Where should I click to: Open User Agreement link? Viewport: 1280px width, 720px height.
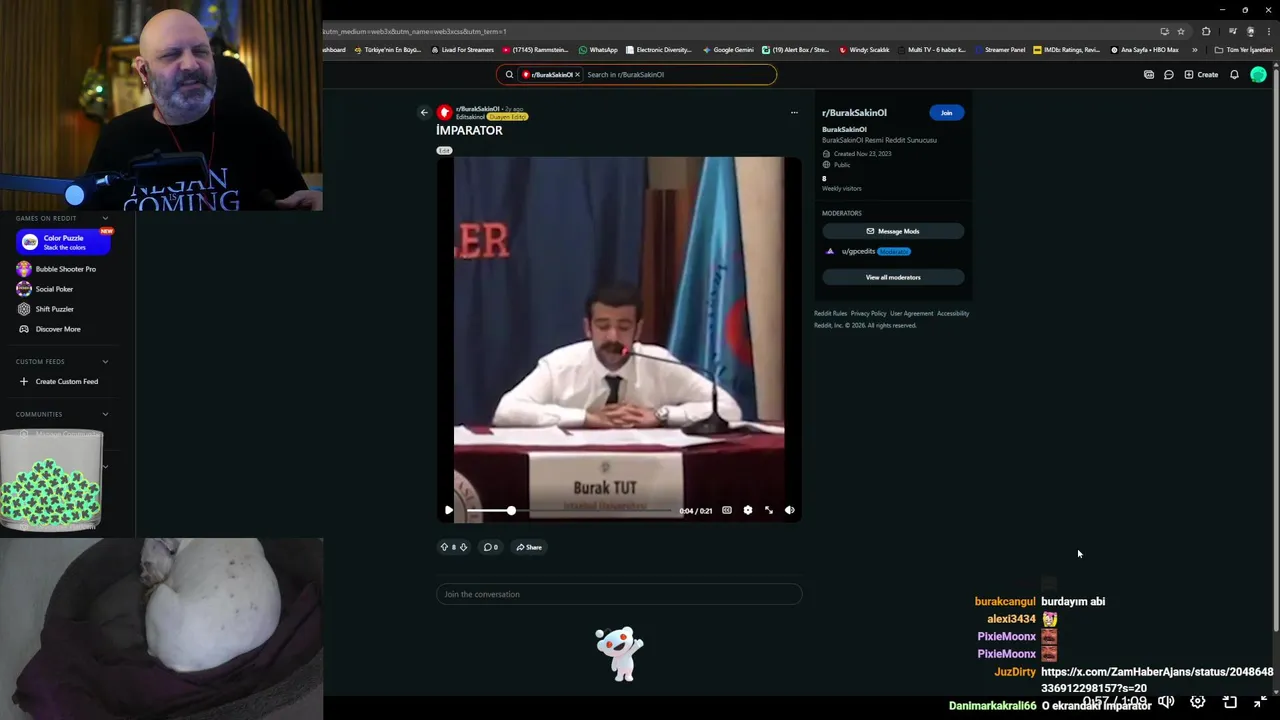point(911,313)
